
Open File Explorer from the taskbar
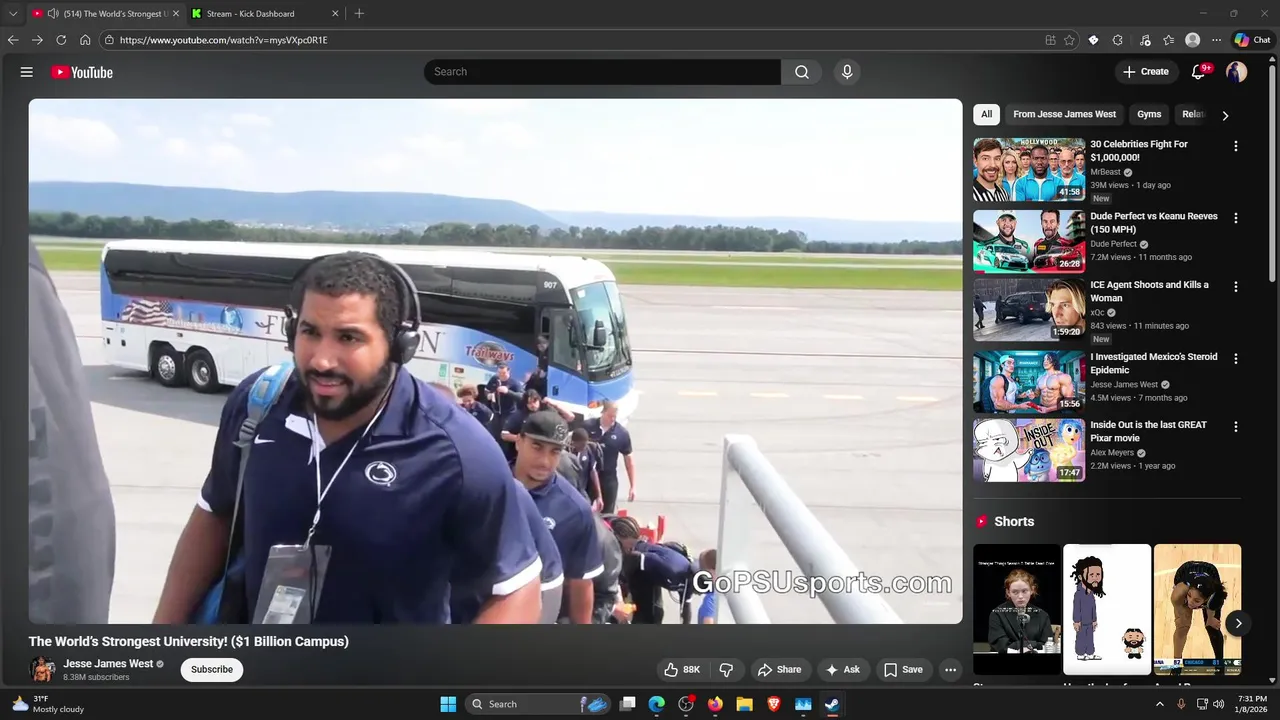click(x=744, y=704)
